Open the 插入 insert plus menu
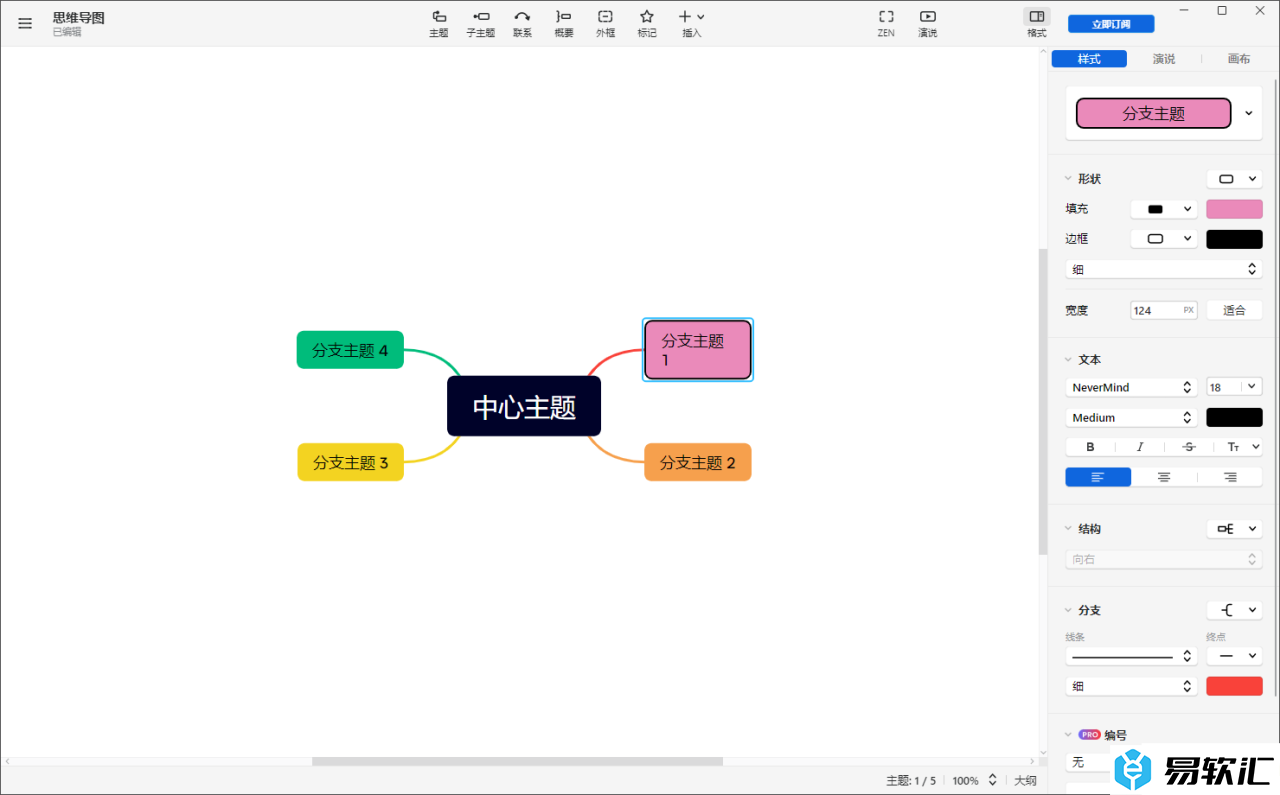The height and width of the screenshot is (795, 1280). (x=692, y=24)
